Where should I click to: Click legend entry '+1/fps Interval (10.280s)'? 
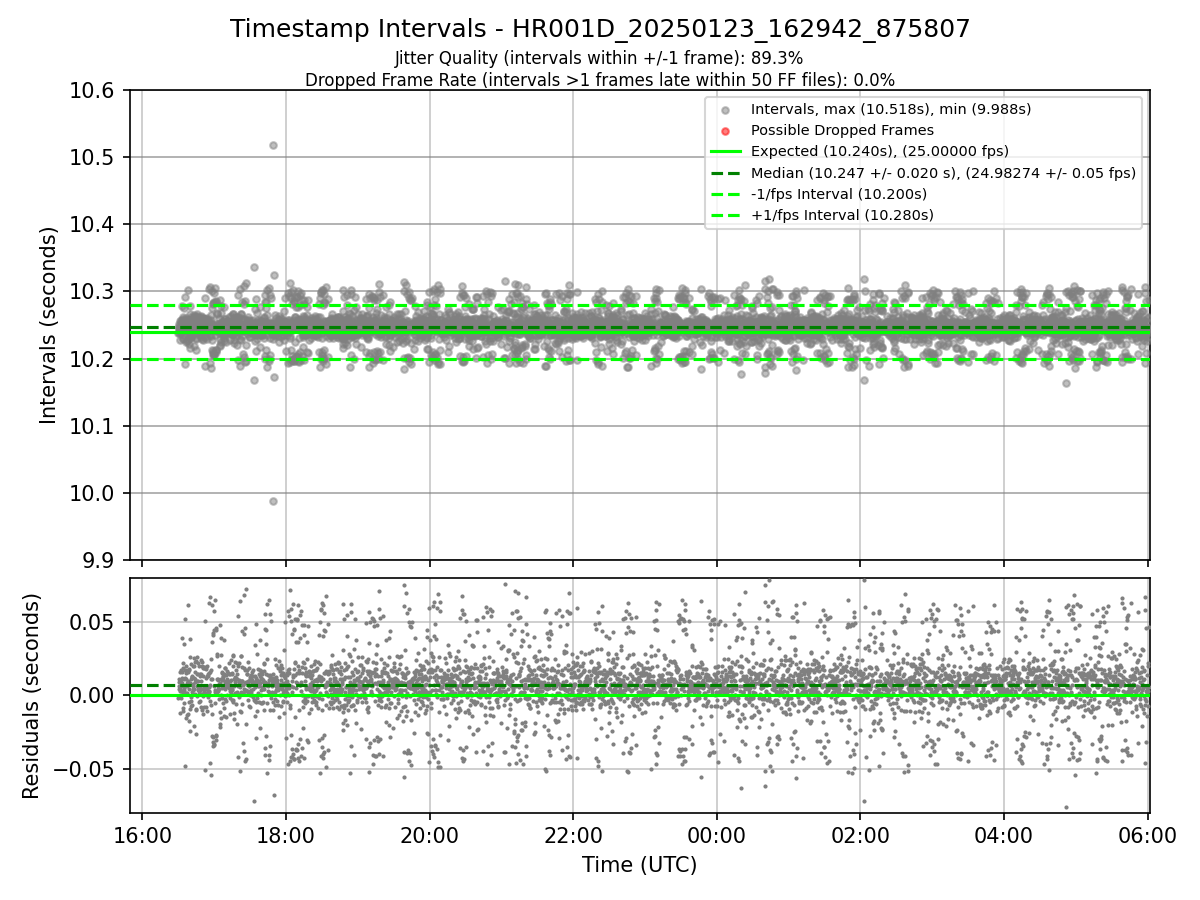pyautogui.click(x=842, y=214)
